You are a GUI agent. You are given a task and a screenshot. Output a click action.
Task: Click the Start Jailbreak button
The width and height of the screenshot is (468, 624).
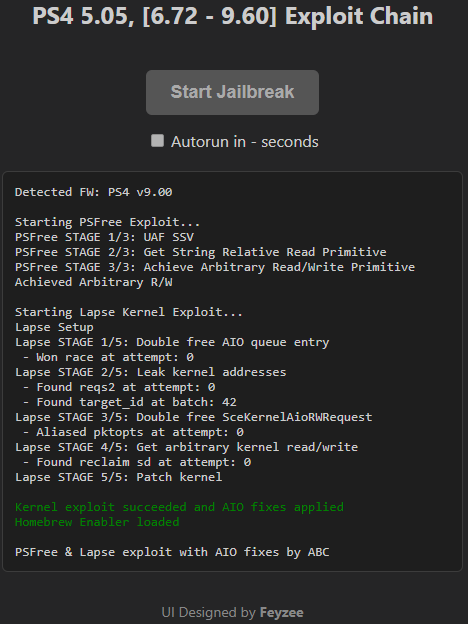pos(232,92)
